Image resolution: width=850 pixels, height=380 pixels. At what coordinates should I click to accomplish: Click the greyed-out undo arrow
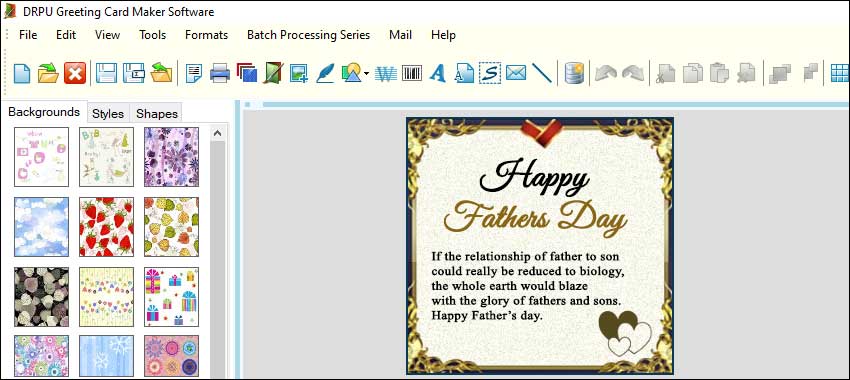point(605,73)
